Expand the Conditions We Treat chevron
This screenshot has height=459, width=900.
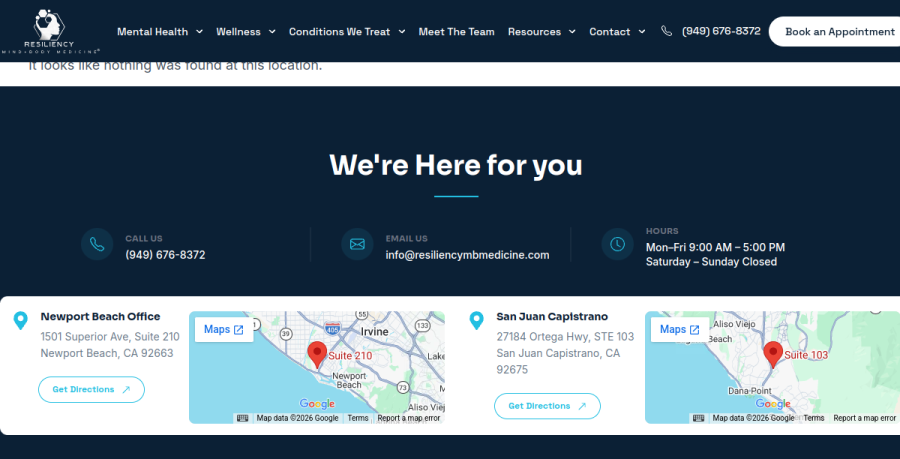click(402, 32)
